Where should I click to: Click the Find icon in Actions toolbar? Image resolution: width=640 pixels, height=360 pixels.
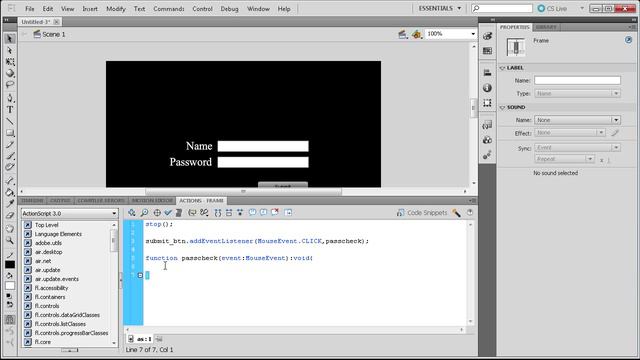(144, 212)
